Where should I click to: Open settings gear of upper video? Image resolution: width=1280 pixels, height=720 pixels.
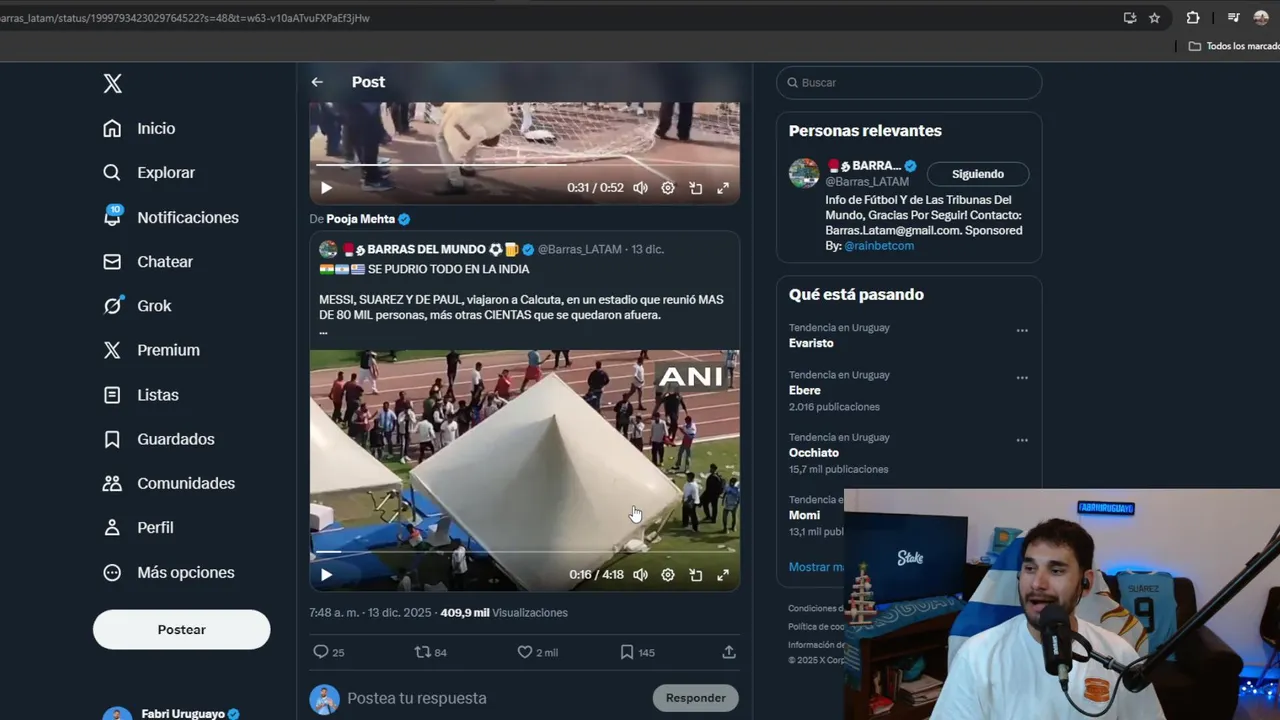point(668,188)
